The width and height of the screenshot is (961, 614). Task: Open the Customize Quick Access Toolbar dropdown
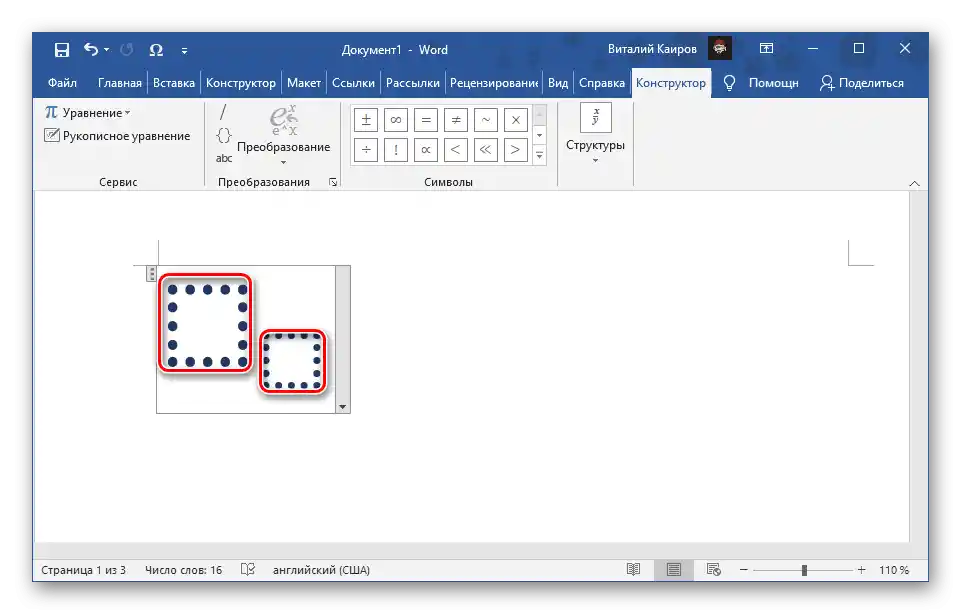[184, 50]
